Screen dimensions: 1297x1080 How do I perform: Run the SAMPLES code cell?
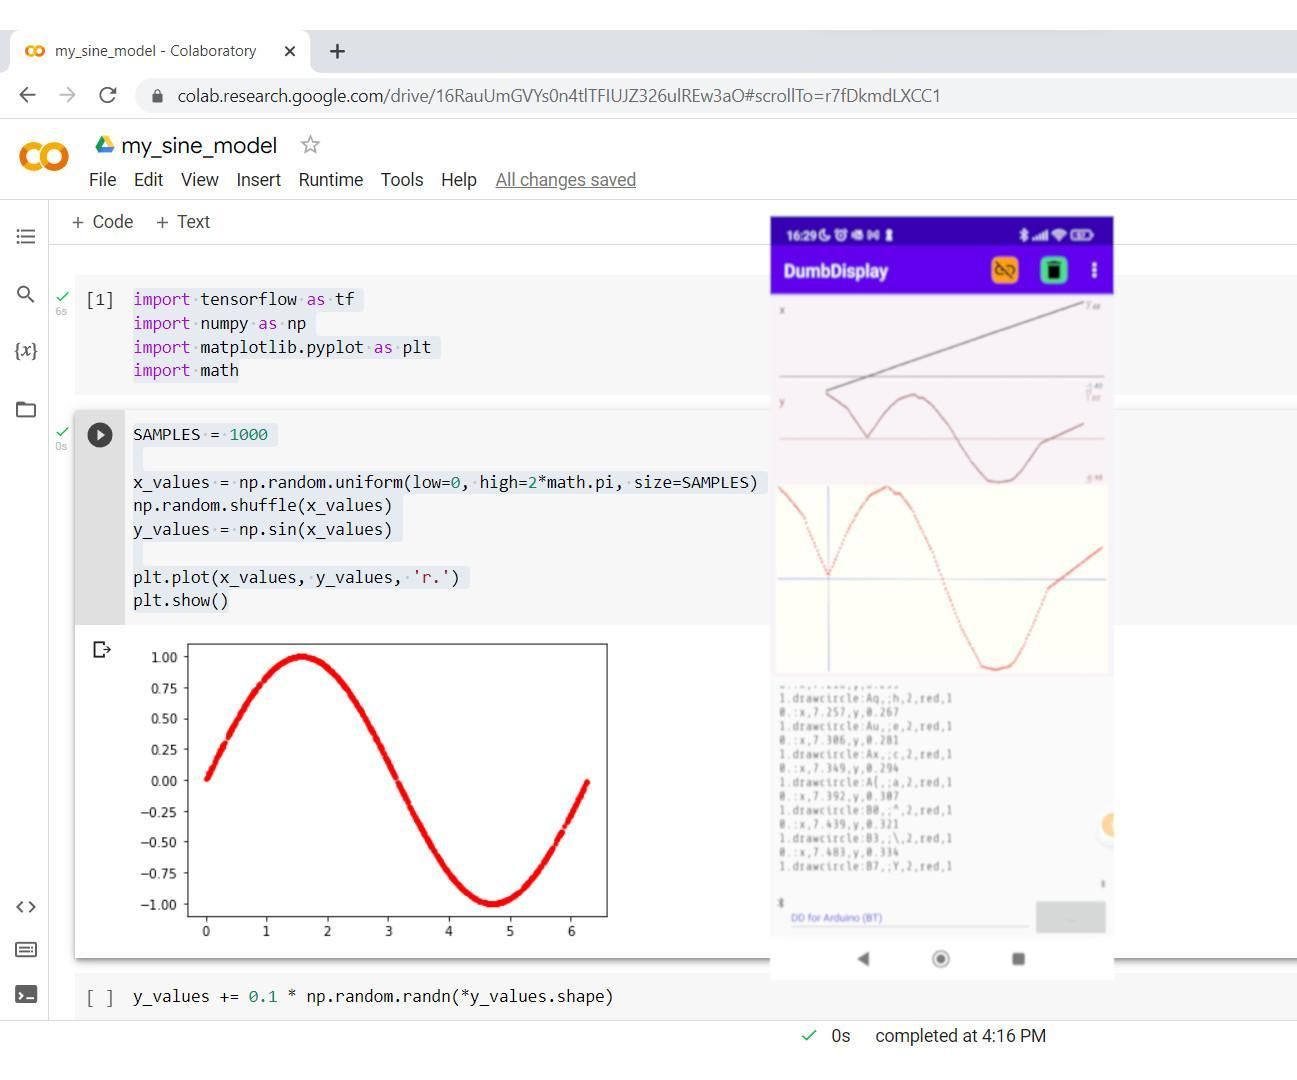99,434
